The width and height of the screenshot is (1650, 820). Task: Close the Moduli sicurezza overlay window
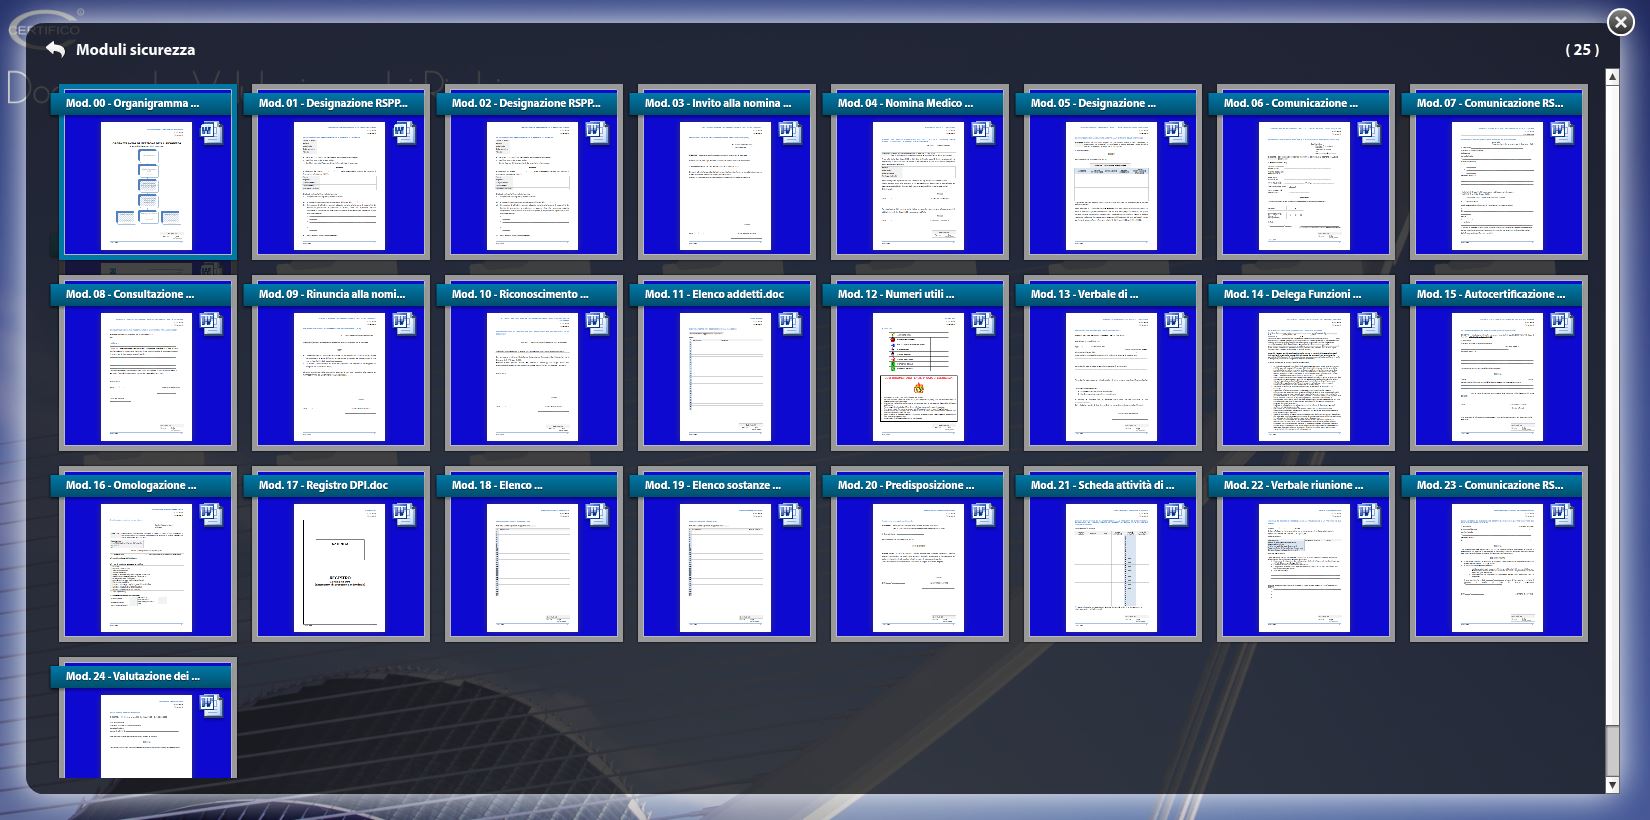pos(1620,22)
